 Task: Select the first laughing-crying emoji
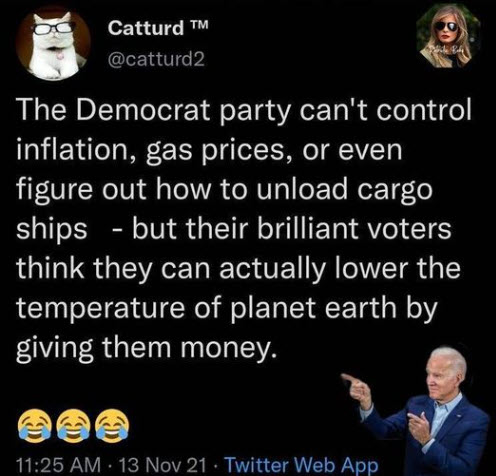pyautogui.click(x=35, y=426)
